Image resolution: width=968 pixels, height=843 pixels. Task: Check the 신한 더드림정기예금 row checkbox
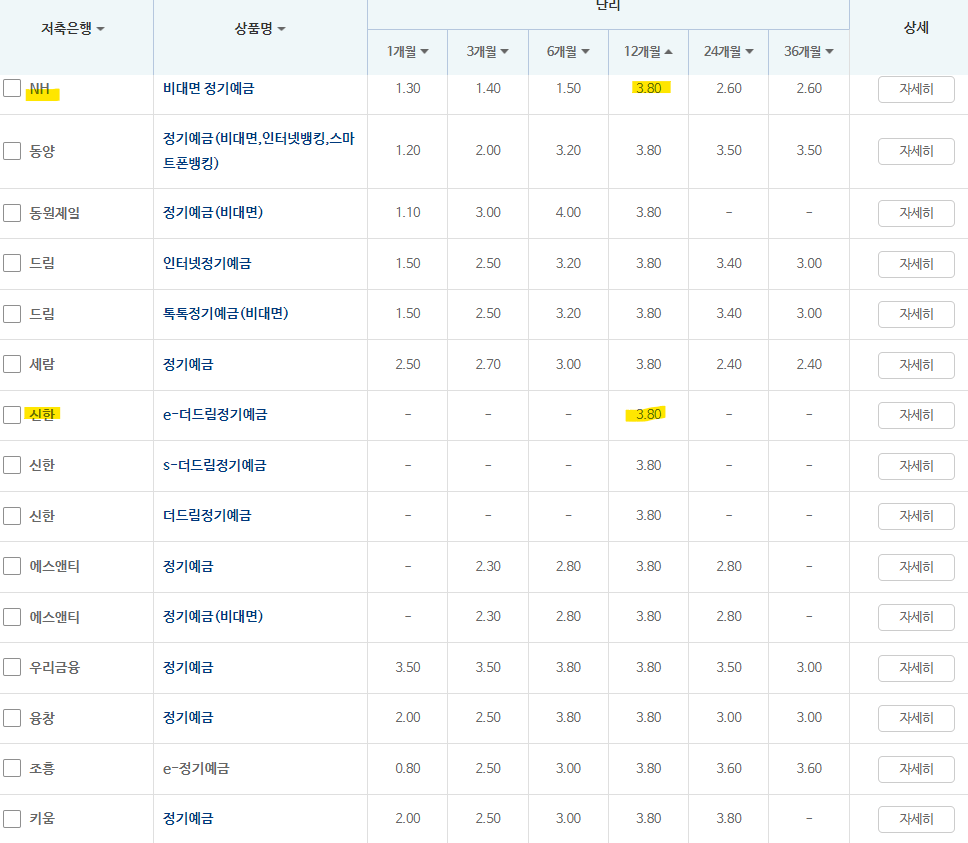pyautogui.click(x=12, y=515)
